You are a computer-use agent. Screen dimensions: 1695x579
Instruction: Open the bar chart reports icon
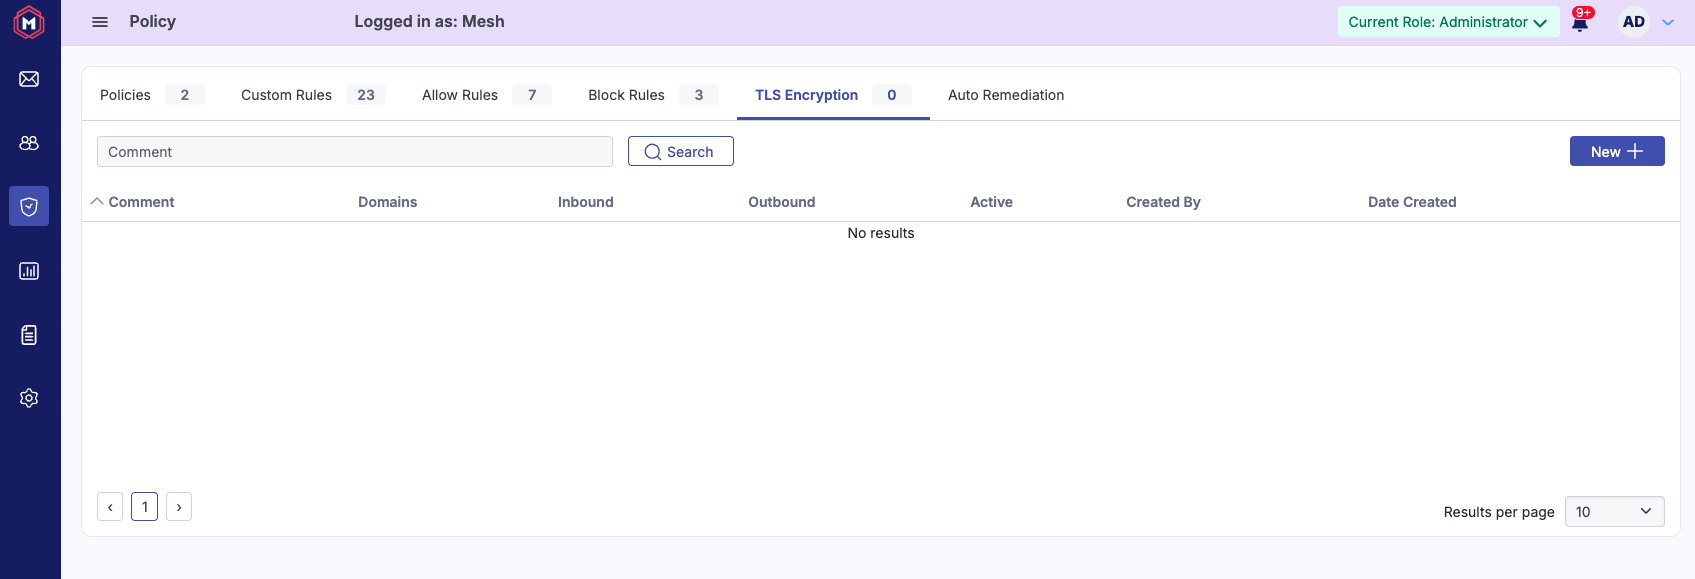point(29,271)
